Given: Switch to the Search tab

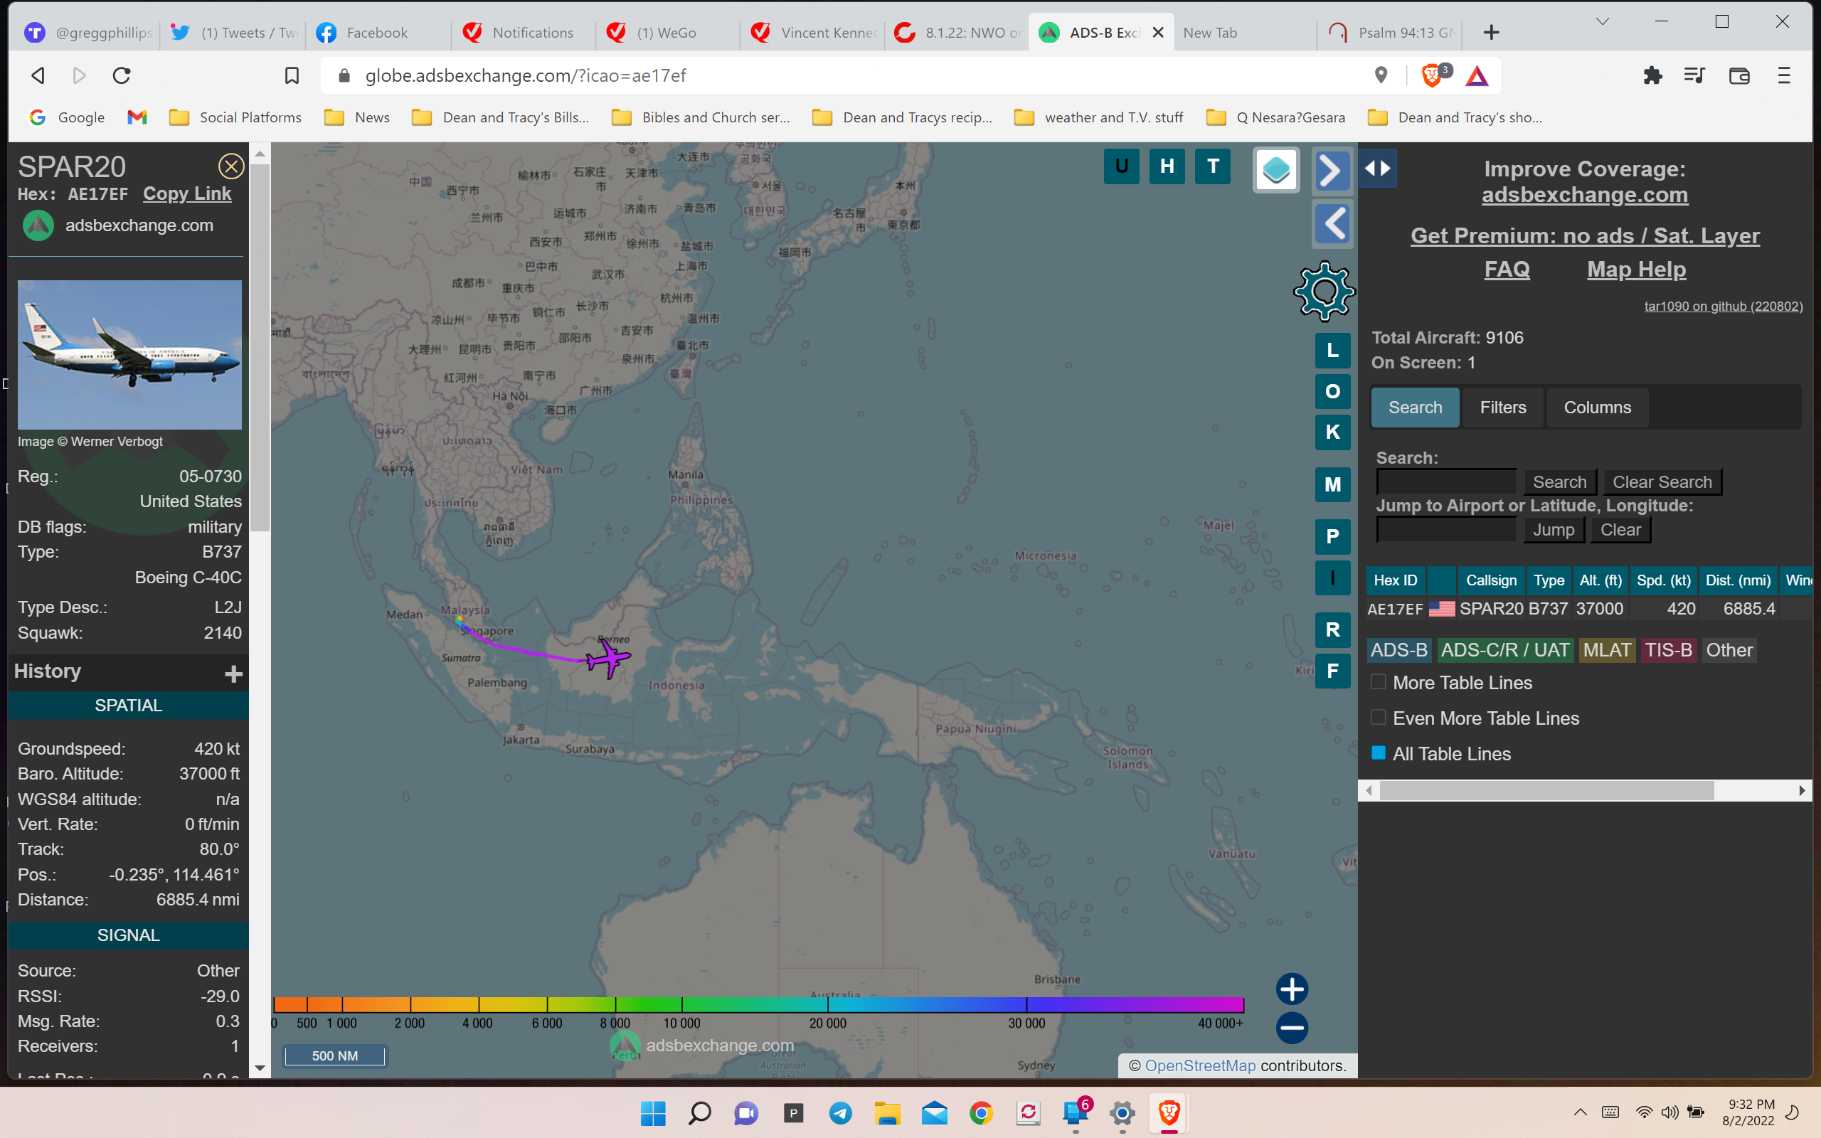Looking at the screenshot, I should click(1415, 407).
